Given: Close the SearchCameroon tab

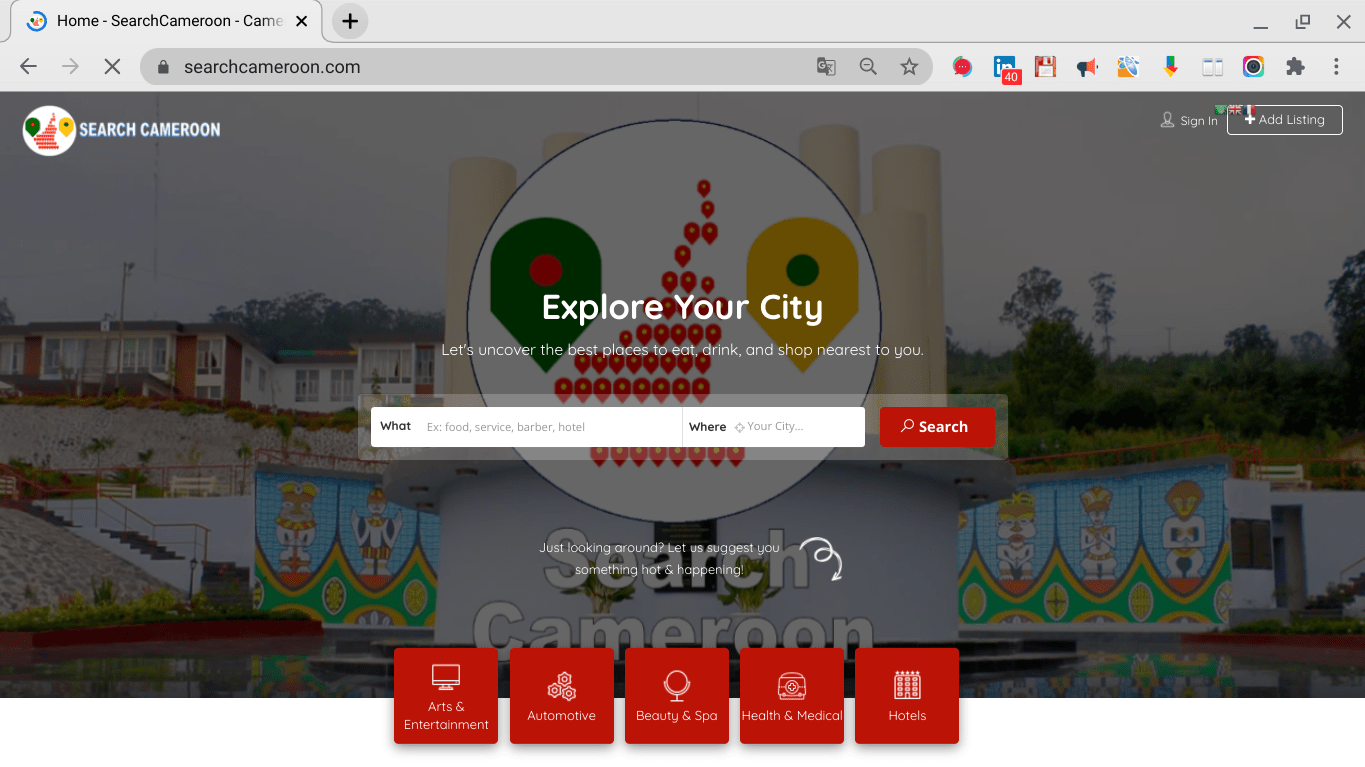Looking at the screenshot, I should pos(302,21).
